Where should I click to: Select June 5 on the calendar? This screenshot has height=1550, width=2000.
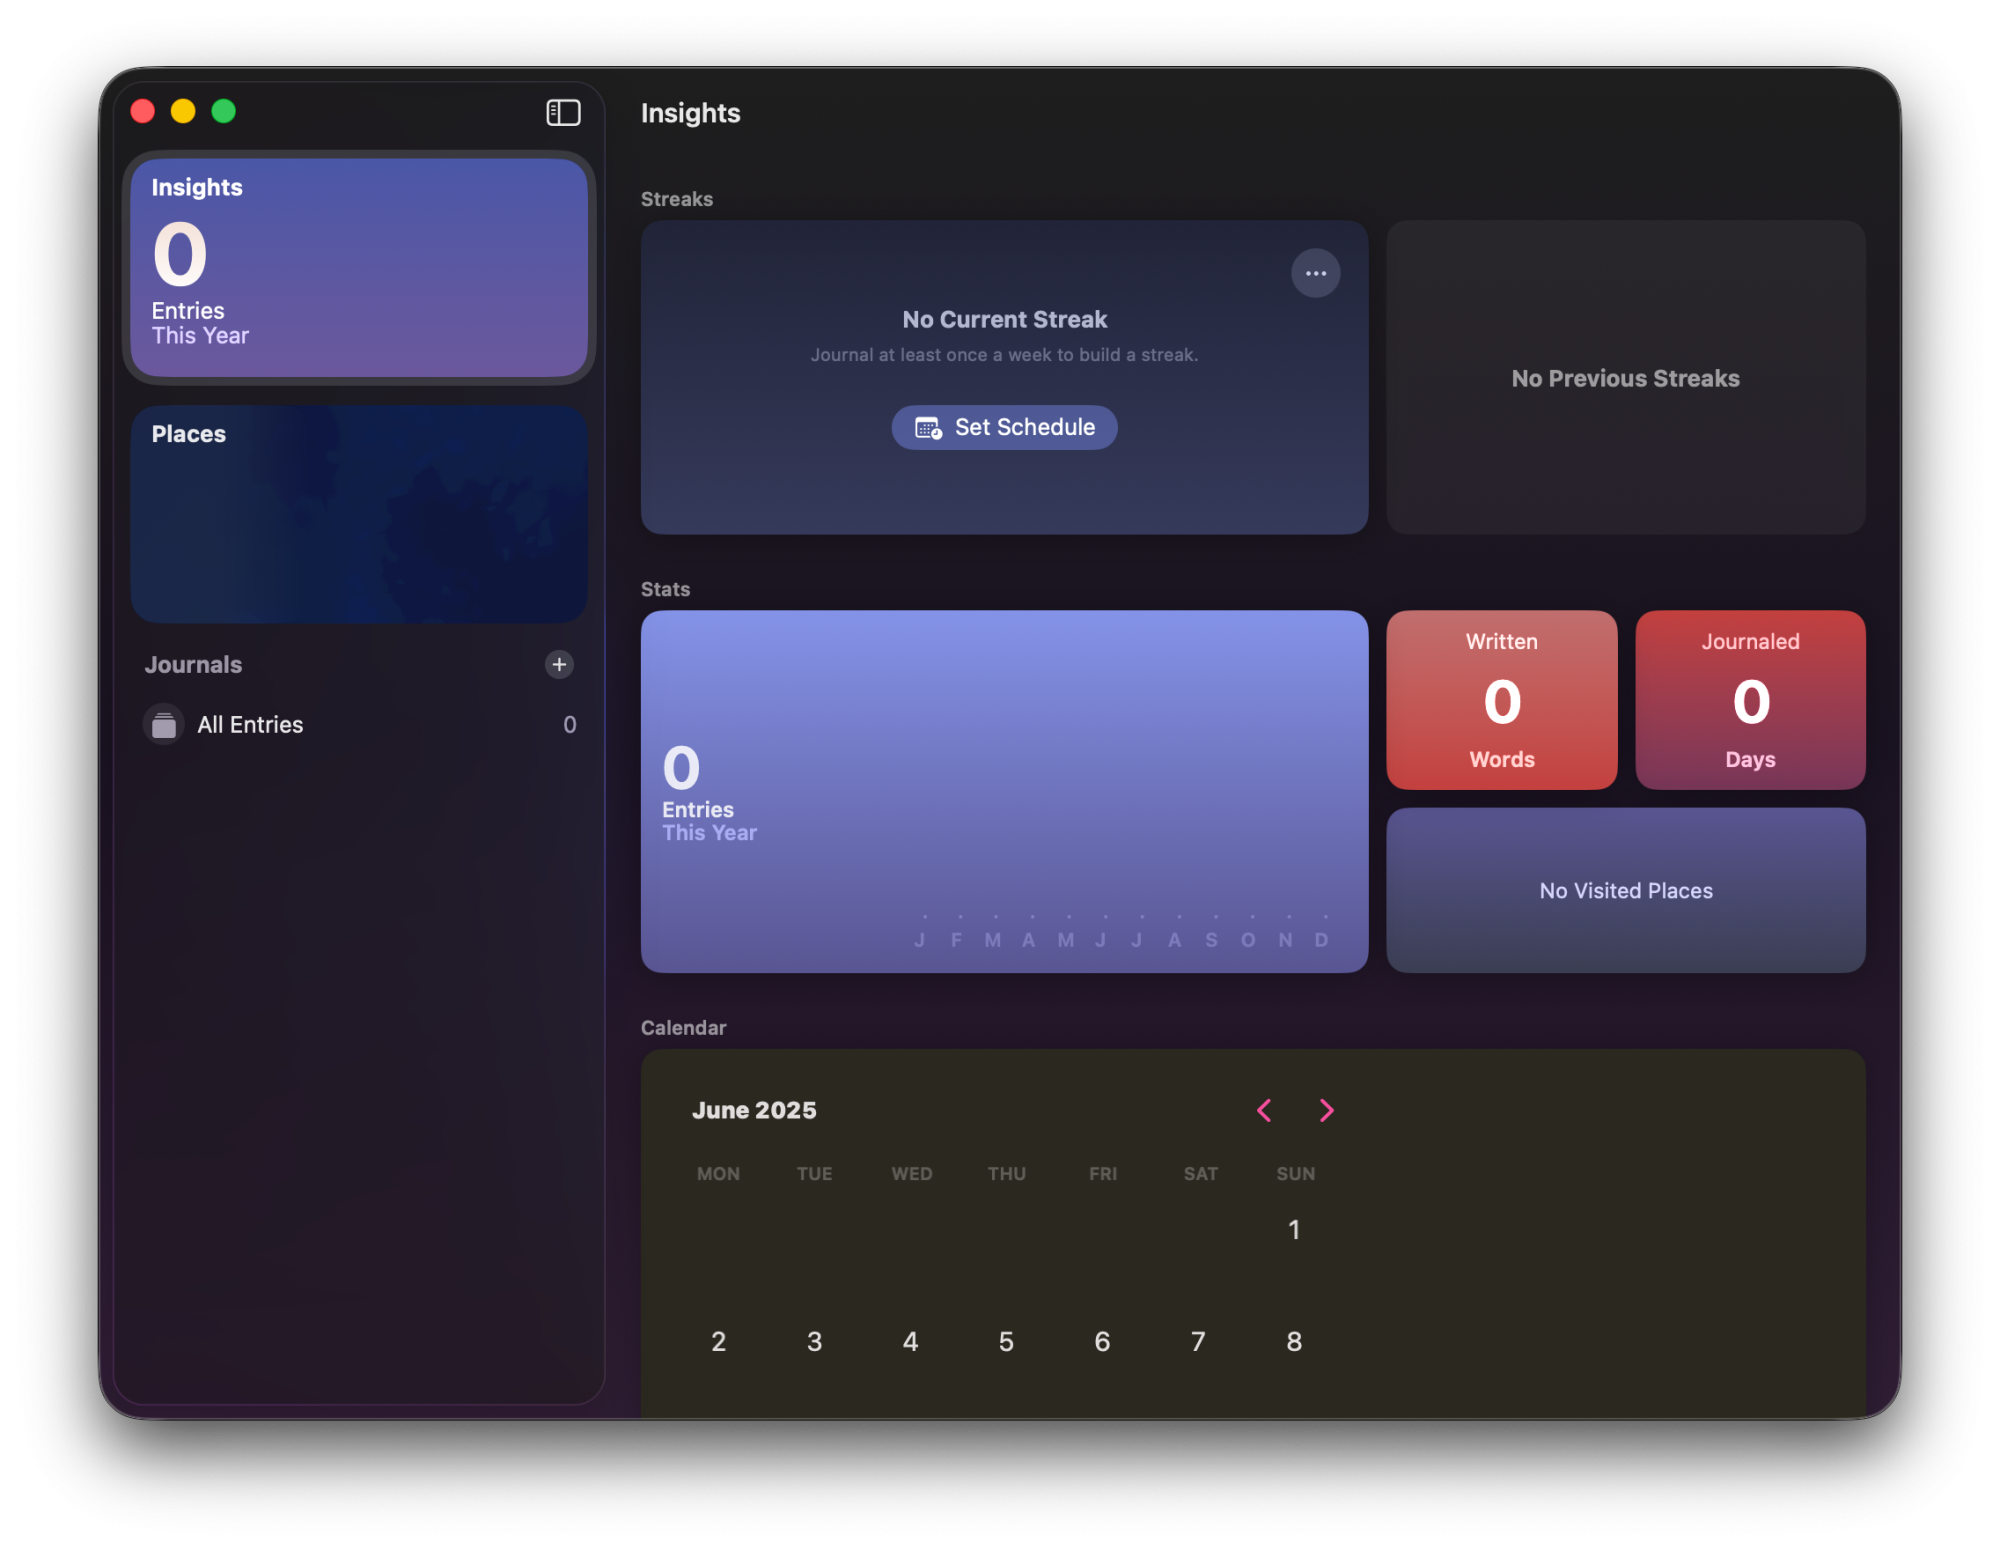1006,1342
